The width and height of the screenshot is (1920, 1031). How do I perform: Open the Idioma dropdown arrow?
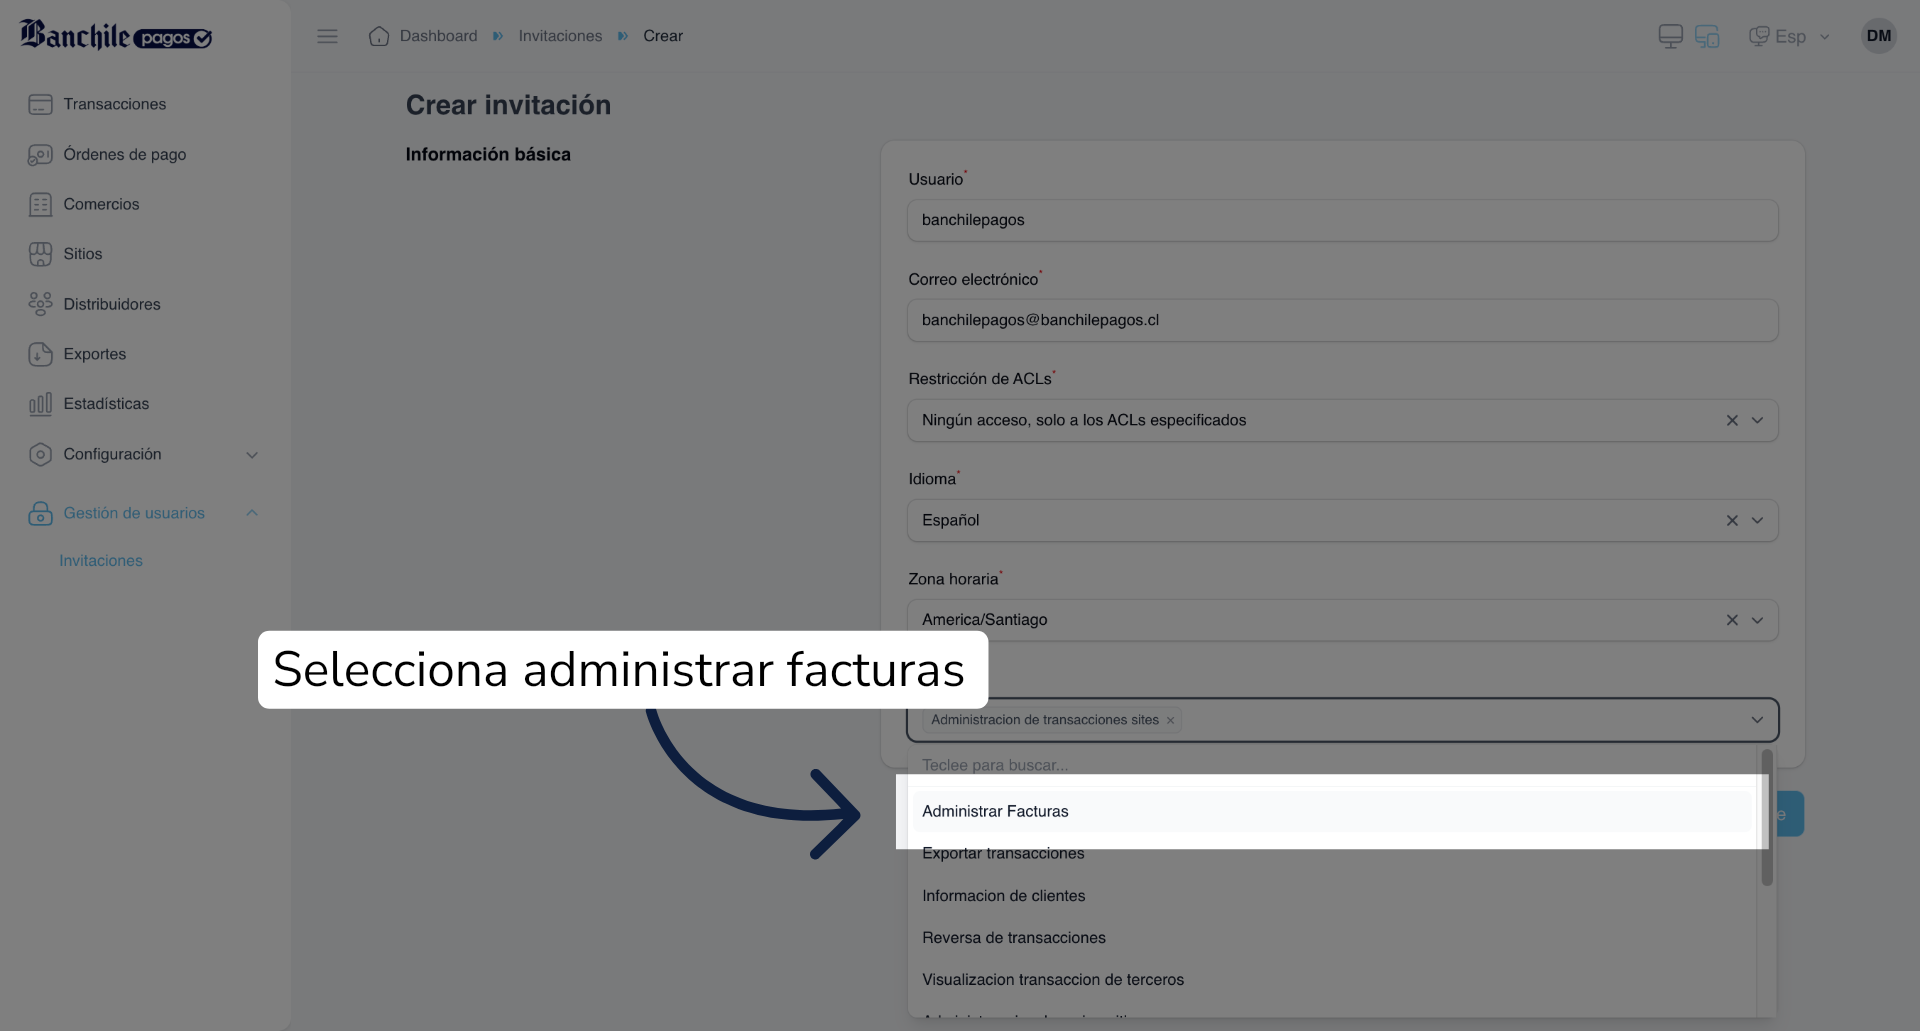click(x=1757, y=520)
